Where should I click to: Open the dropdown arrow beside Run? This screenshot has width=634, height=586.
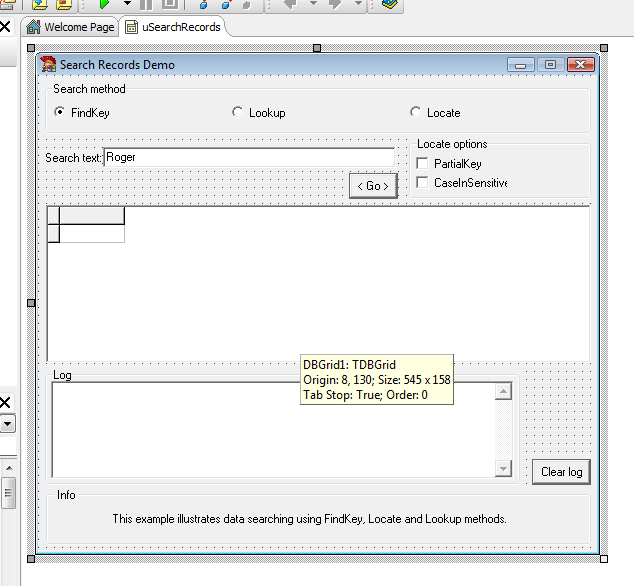point(127,4)
